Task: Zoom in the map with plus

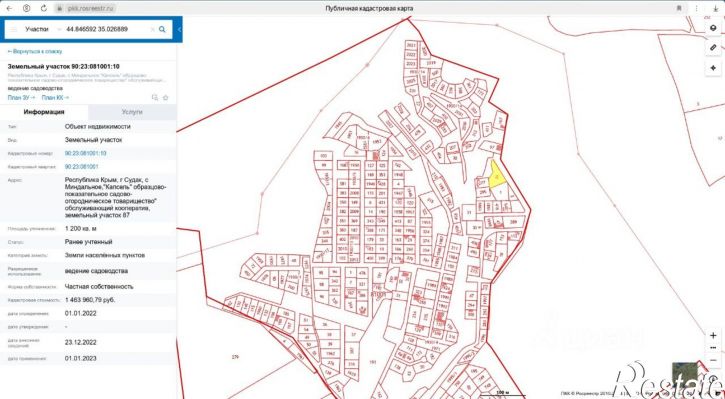Action: point(713,336)
